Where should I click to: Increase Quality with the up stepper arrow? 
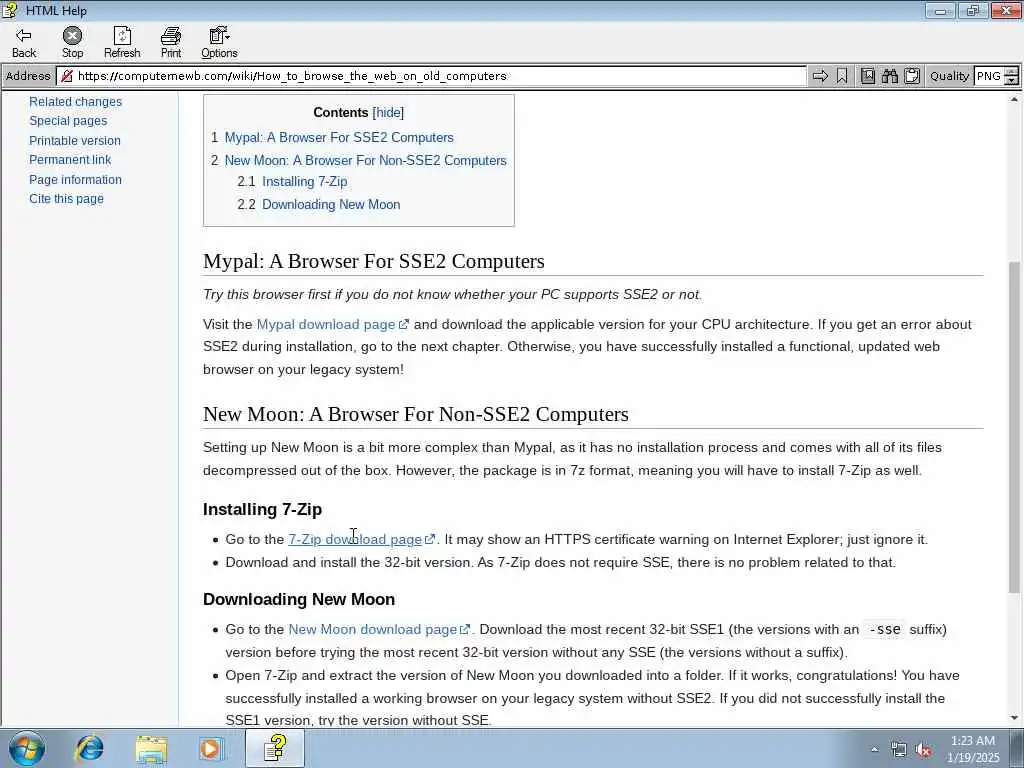[x=1012, y=72]
